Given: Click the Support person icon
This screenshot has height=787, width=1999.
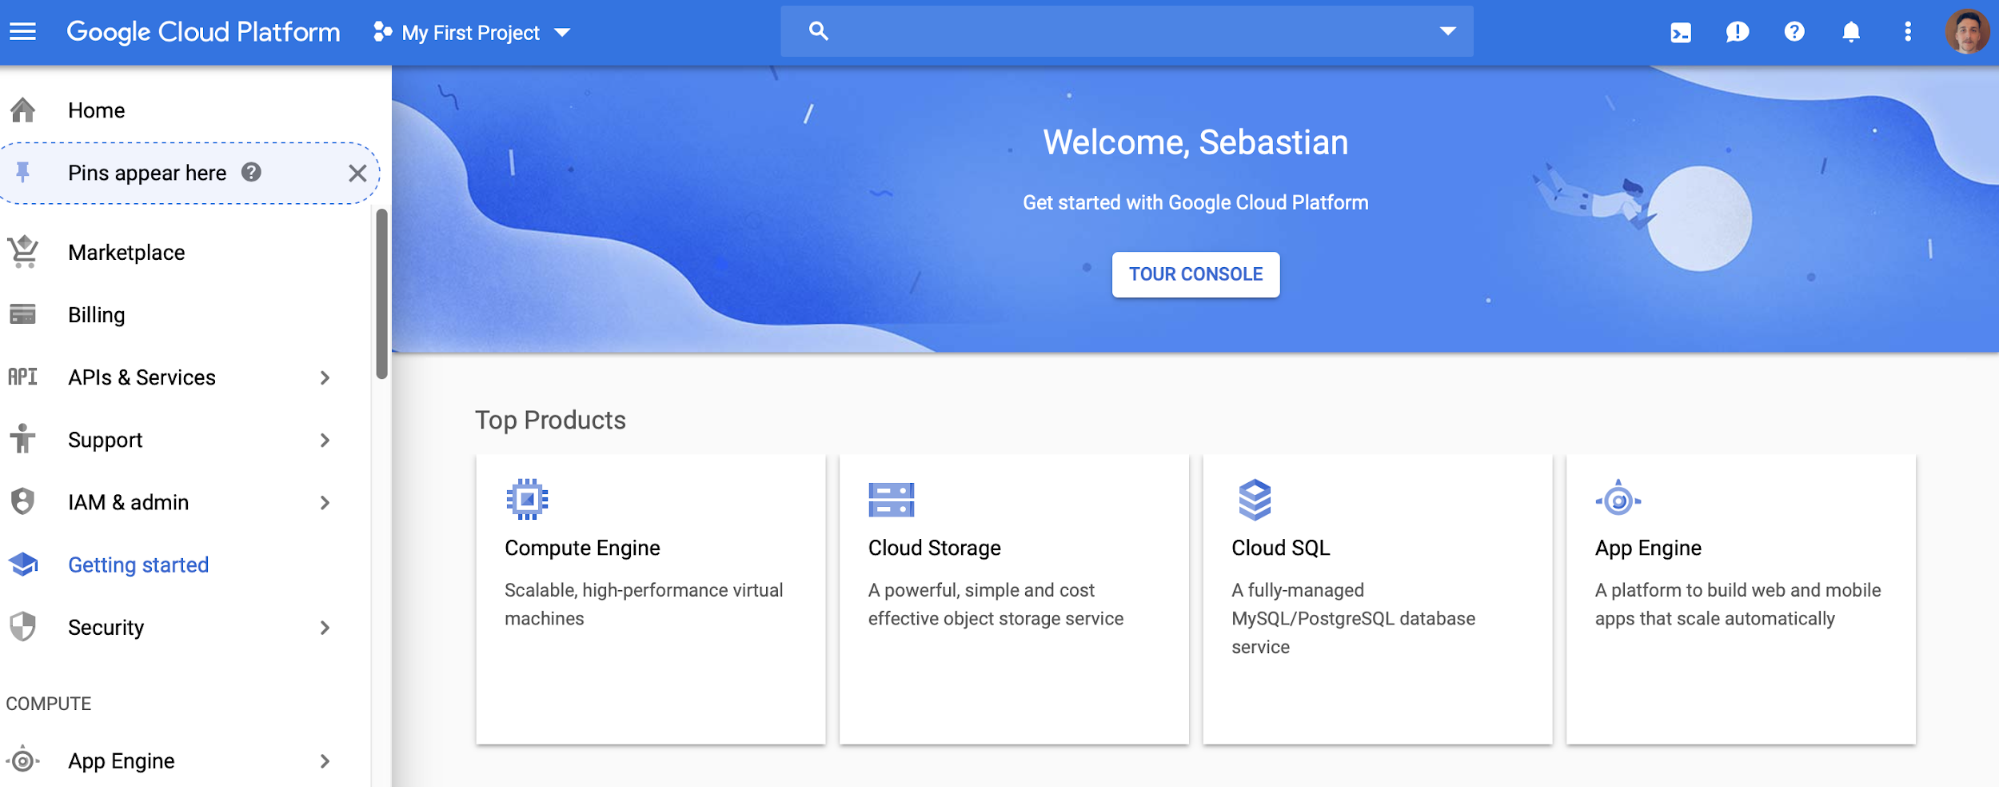Looking at the screenshot, I should click(x=23, y=439).
